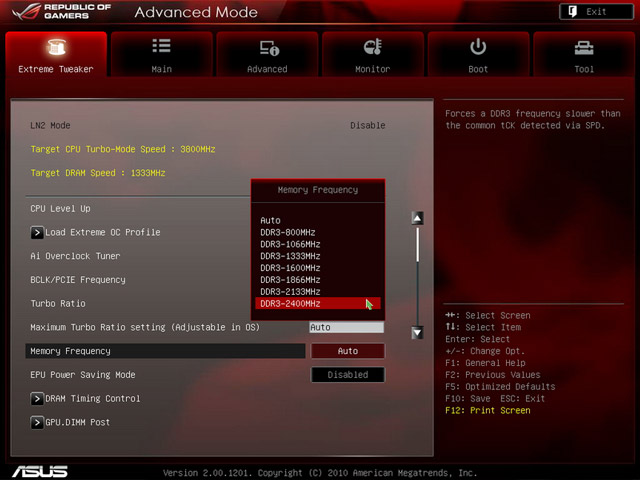This screenshot has height=480, width=640.
Task: Click the Monitor tab thermometer icon
Action: 373,47
